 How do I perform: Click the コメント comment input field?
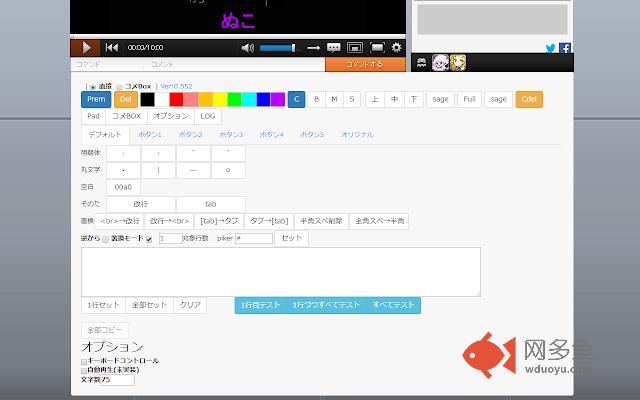235,64
